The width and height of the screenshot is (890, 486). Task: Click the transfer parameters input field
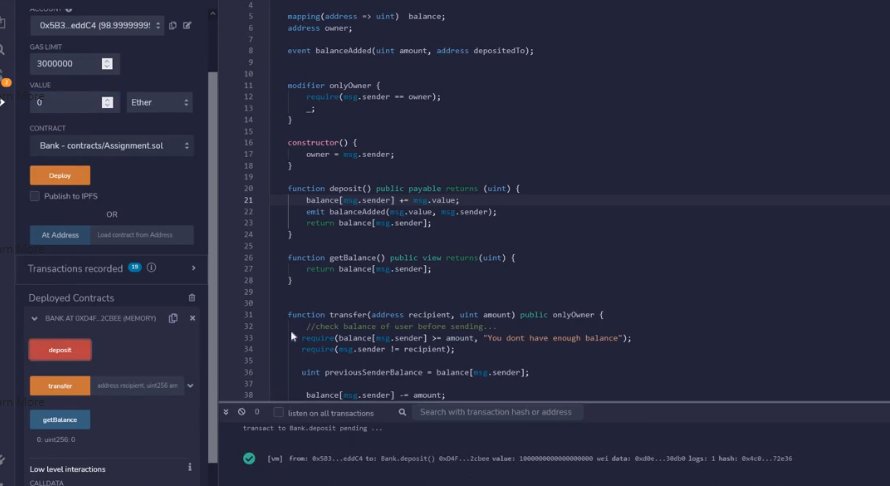click(137, 386)
